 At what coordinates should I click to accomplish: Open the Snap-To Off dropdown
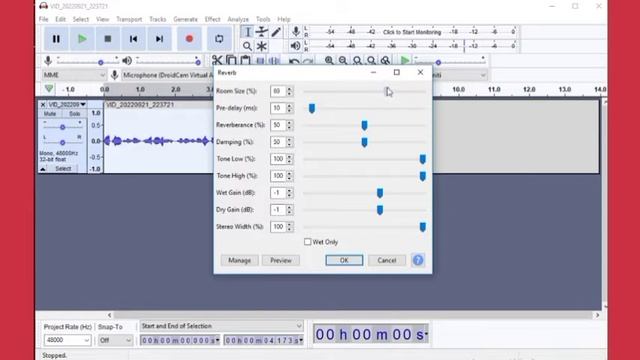coord(116,340)
